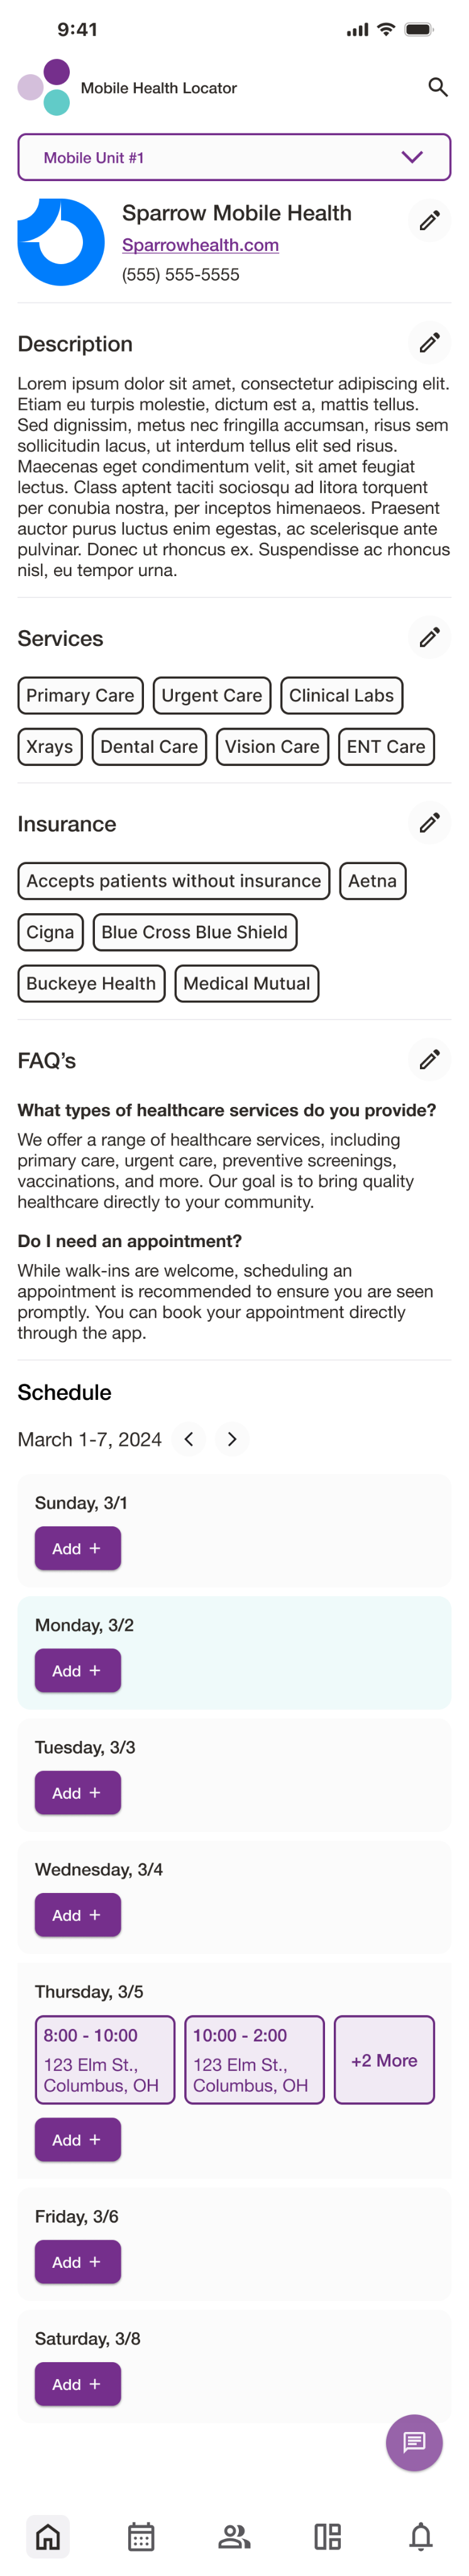
Task: Toggle the Primary Care service chip
Action: [x=81, y=695]
